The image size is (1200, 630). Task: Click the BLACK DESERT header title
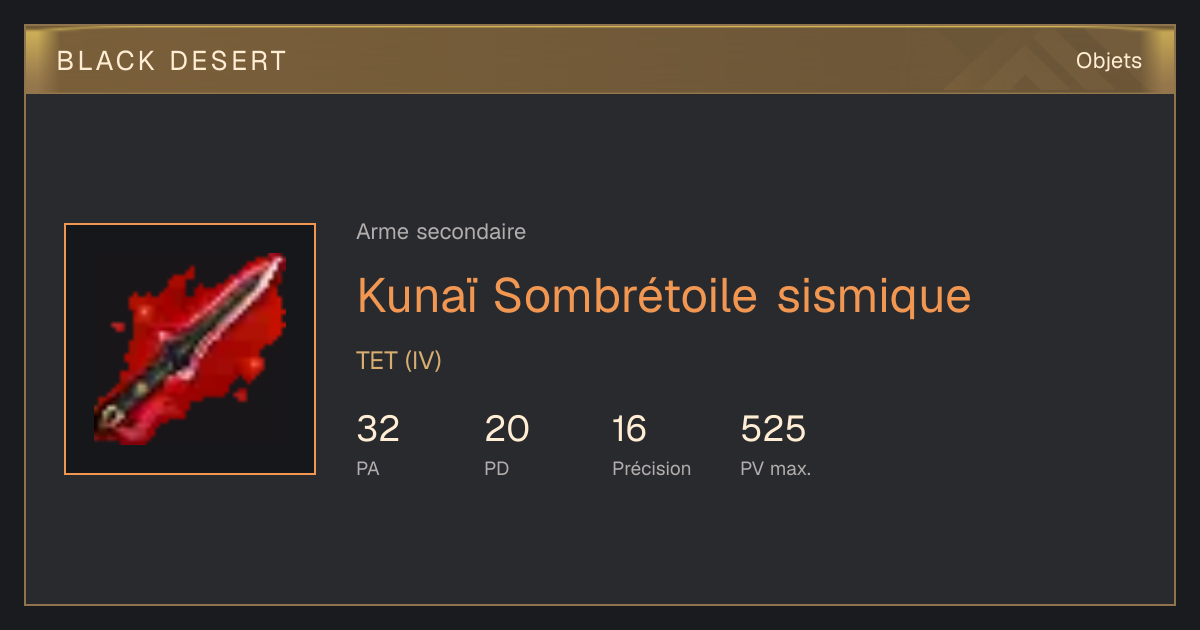171,61
